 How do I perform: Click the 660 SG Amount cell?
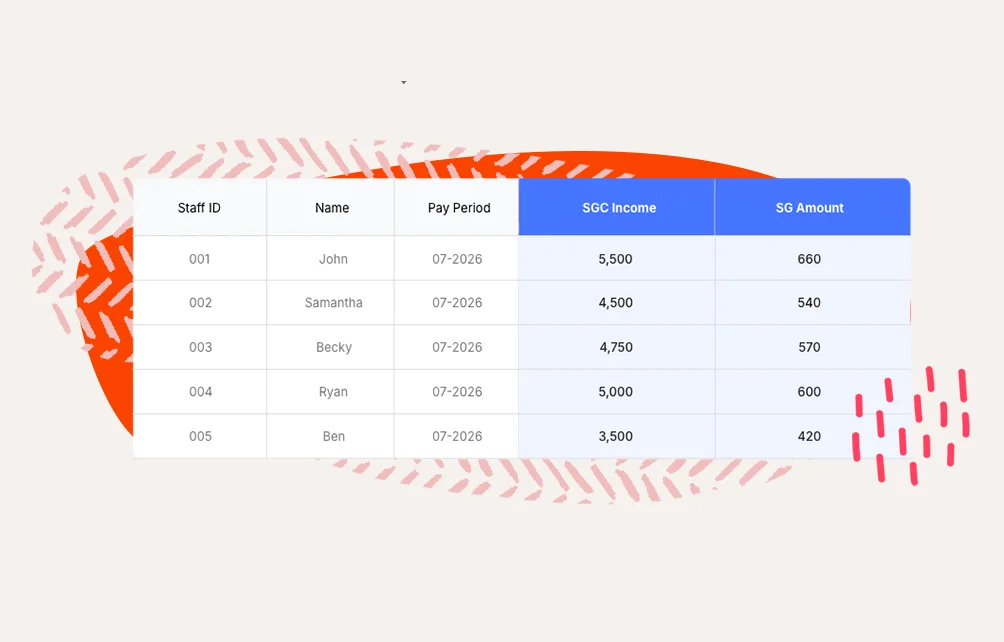[x=809, y=259]
